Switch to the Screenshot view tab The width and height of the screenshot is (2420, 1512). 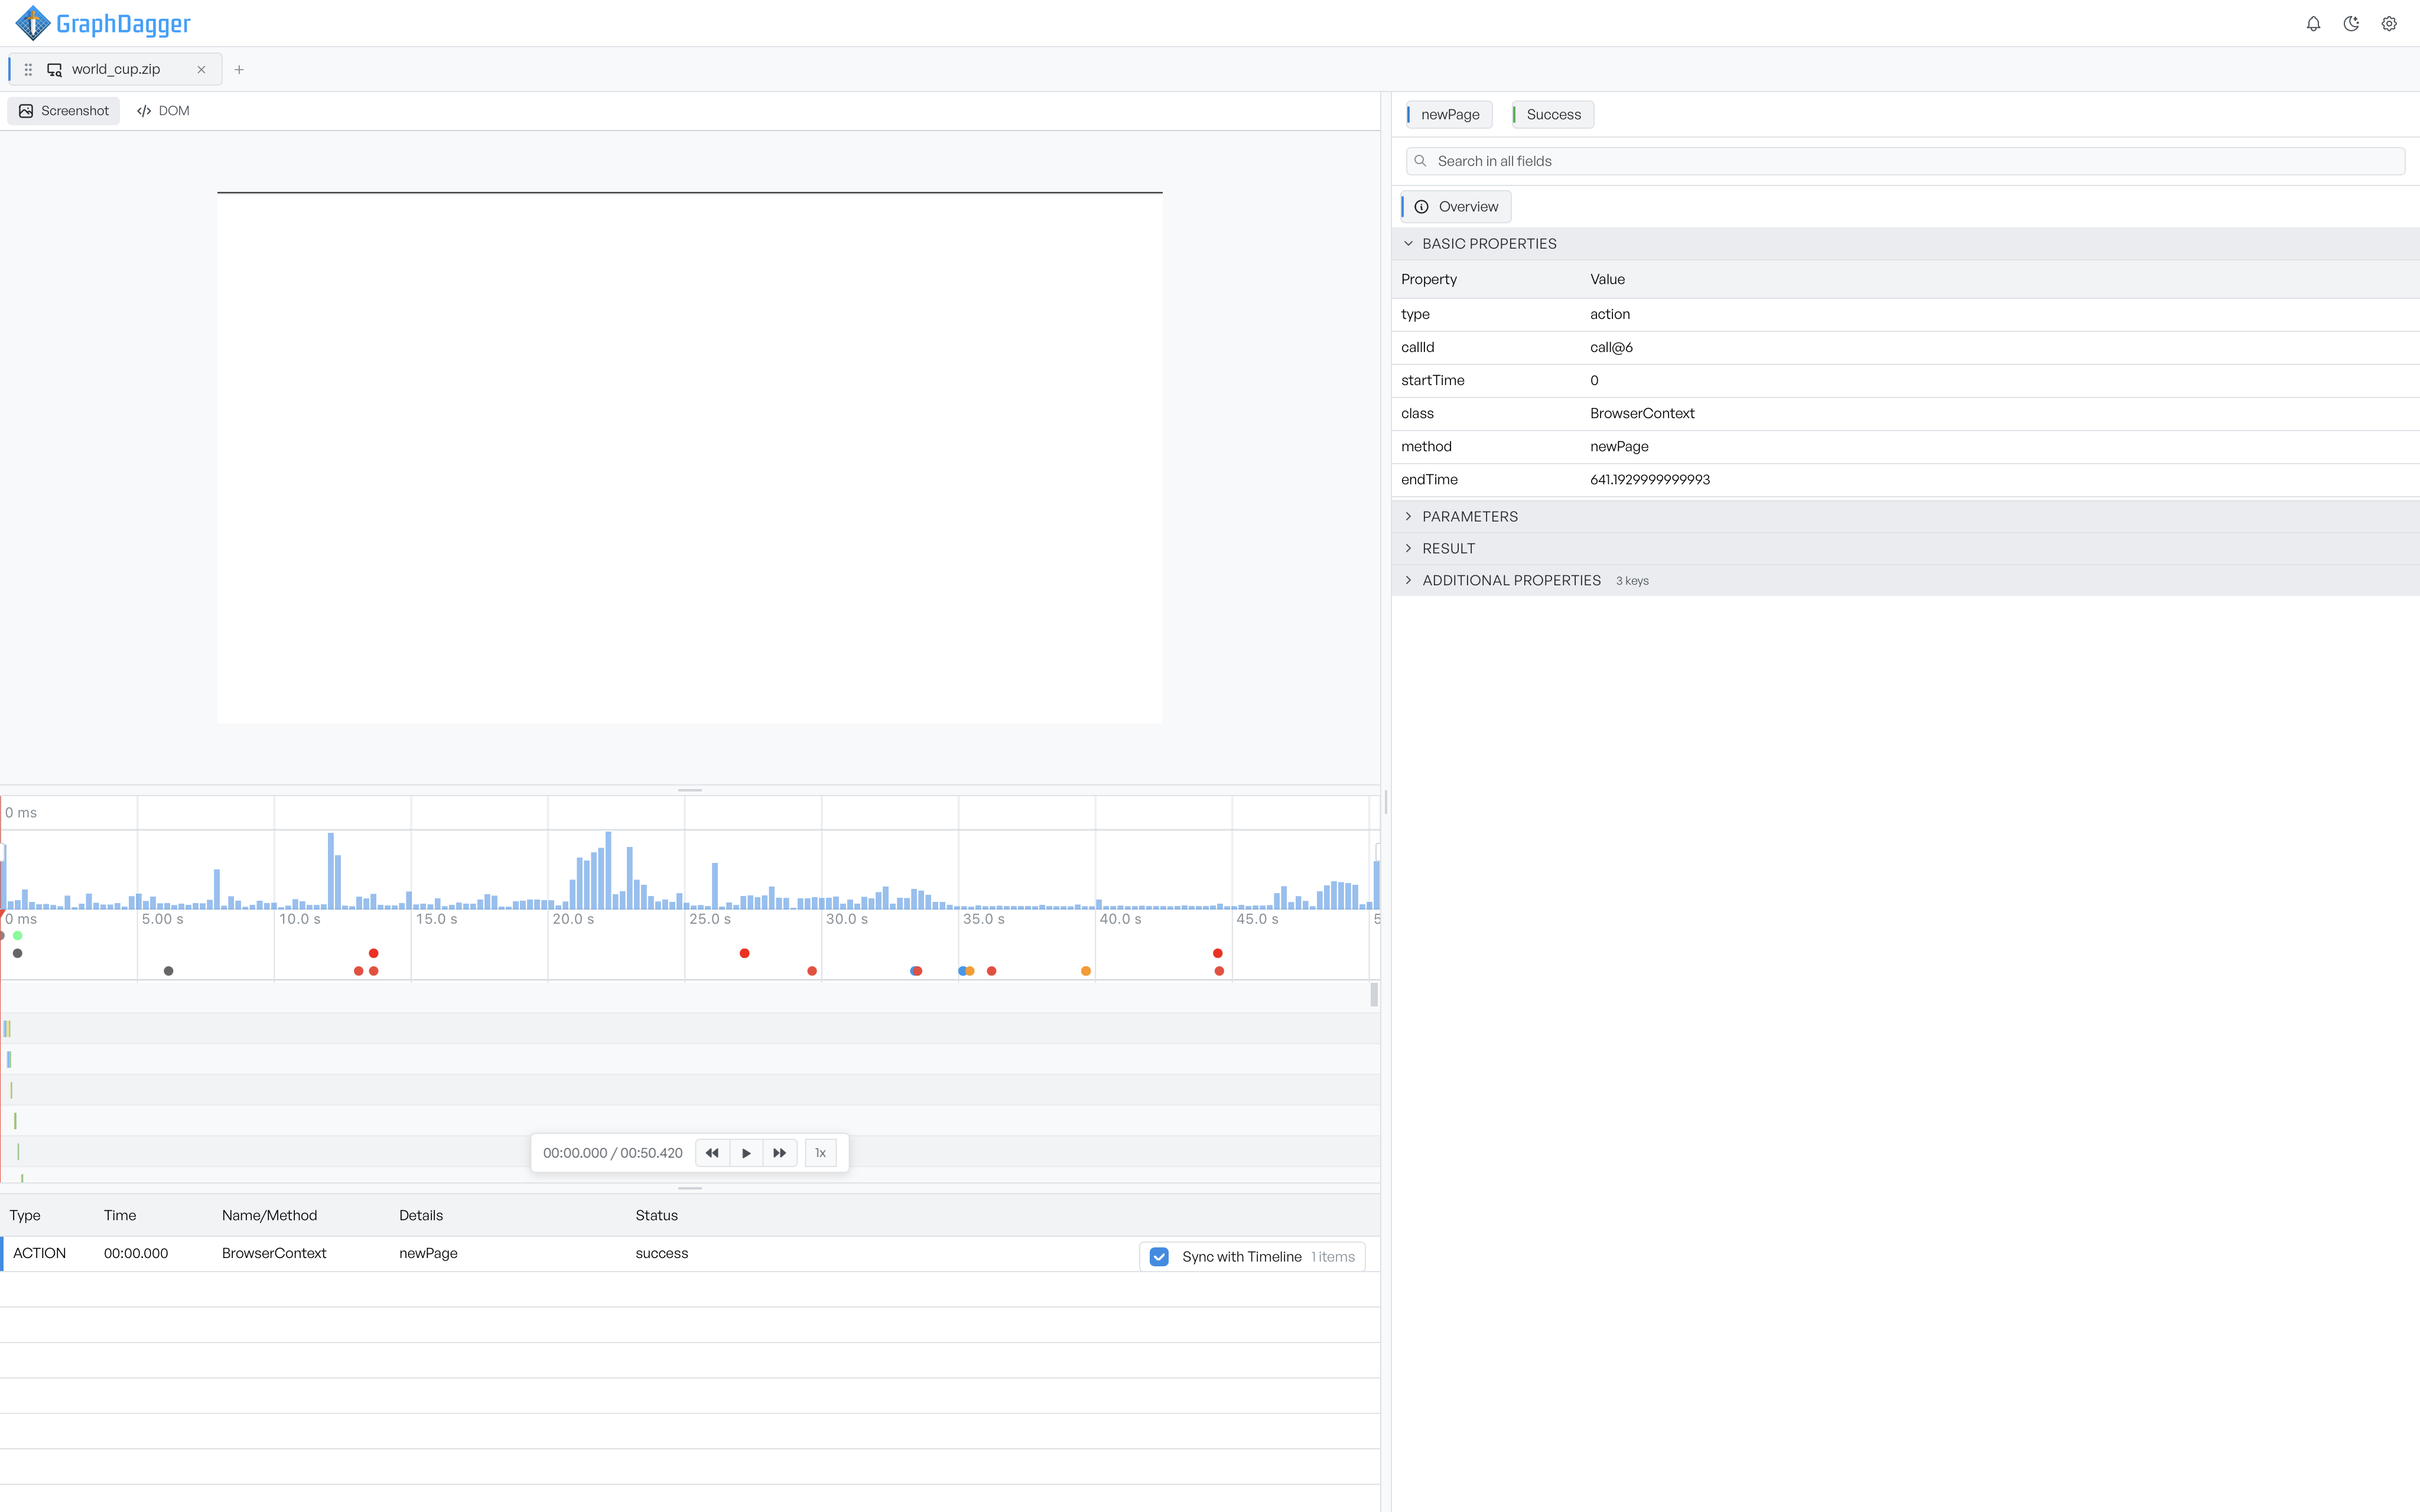64,111
